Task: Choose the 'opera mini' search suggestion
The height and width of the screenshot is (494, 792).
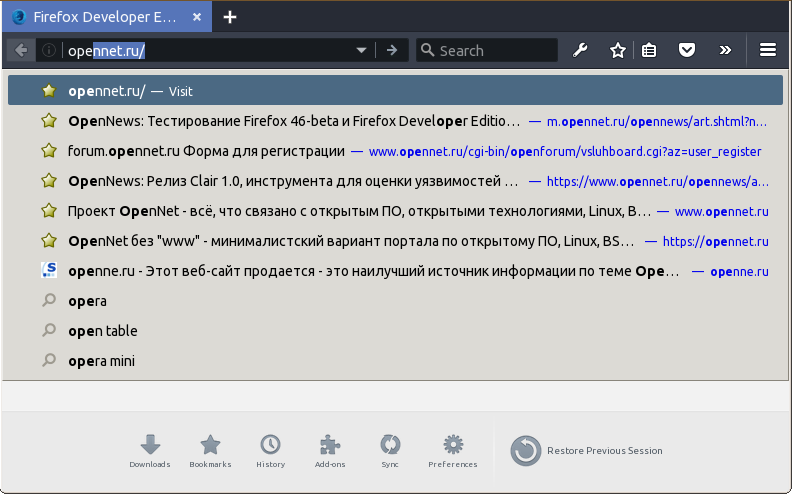Action: (395, 361)
